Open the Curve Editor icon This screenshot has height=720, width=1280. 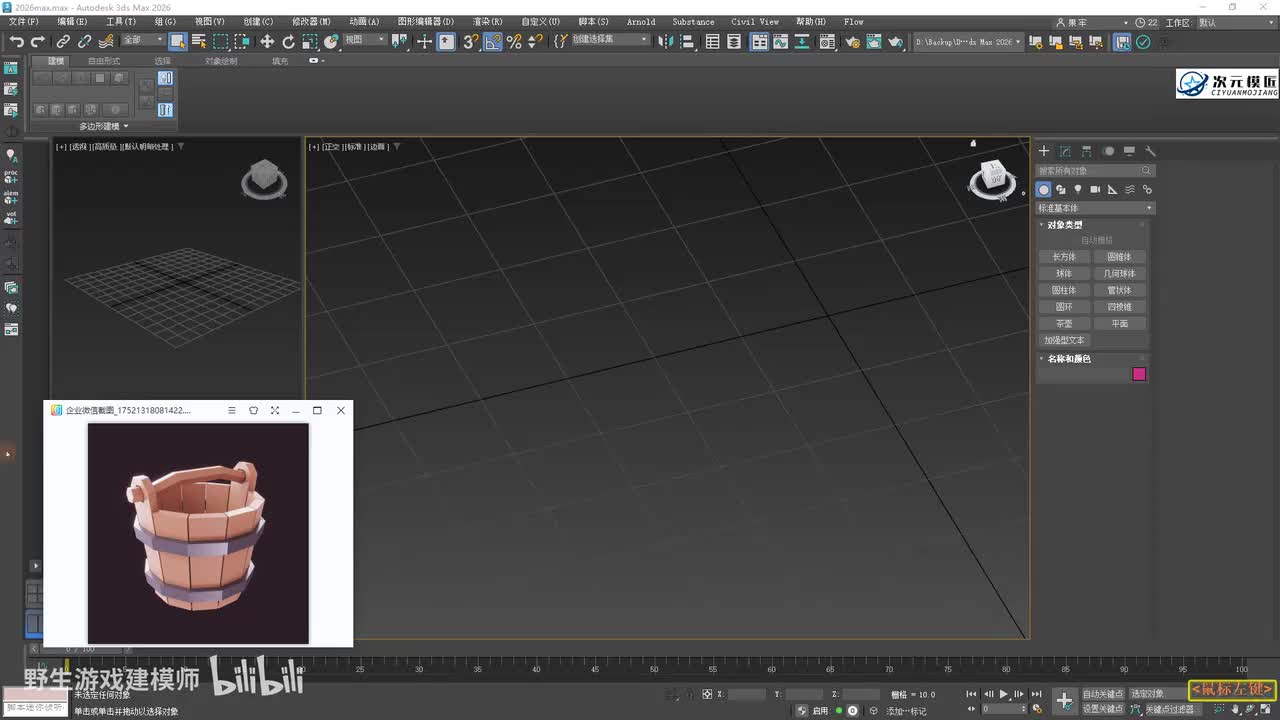(x=782, y=42)
